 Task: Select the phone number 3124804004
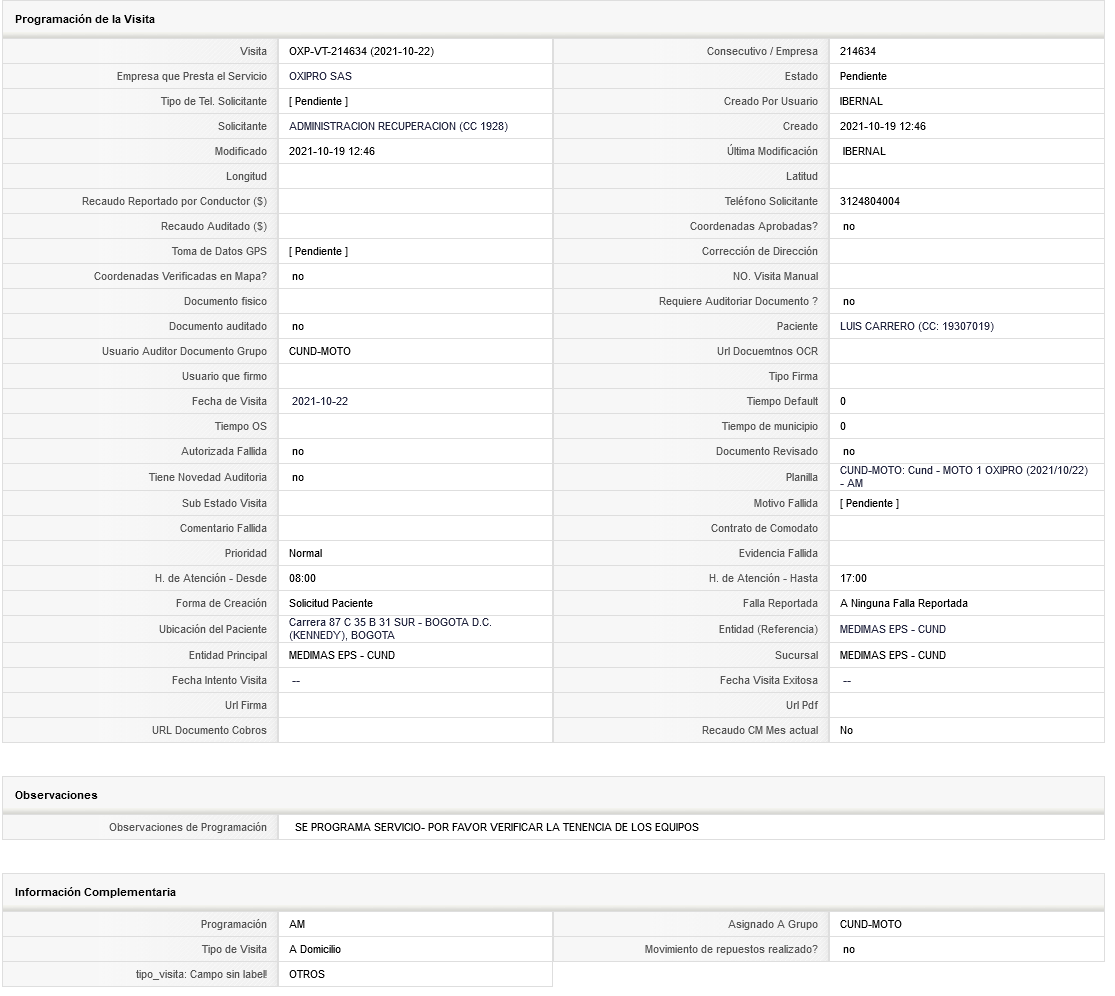(870, 201)
